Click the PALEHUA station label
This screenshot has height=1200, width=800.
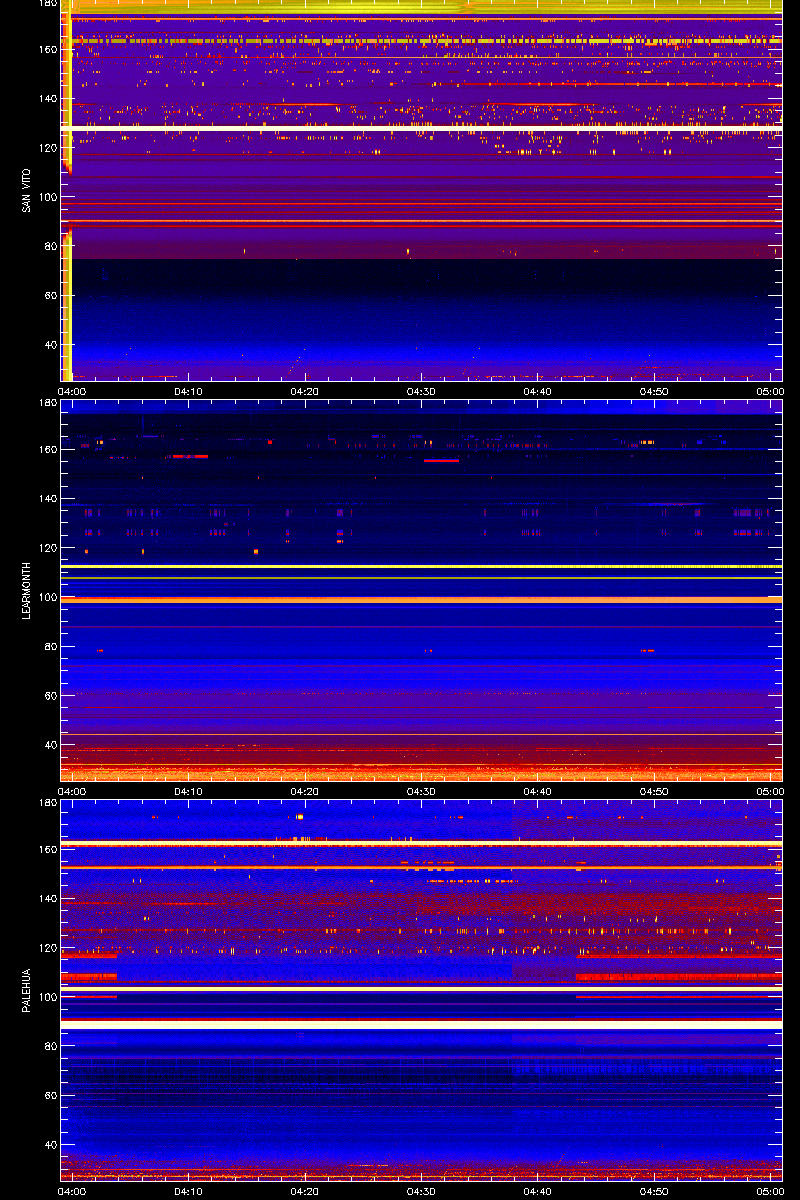pyautogui.click(x=26, y=990)
